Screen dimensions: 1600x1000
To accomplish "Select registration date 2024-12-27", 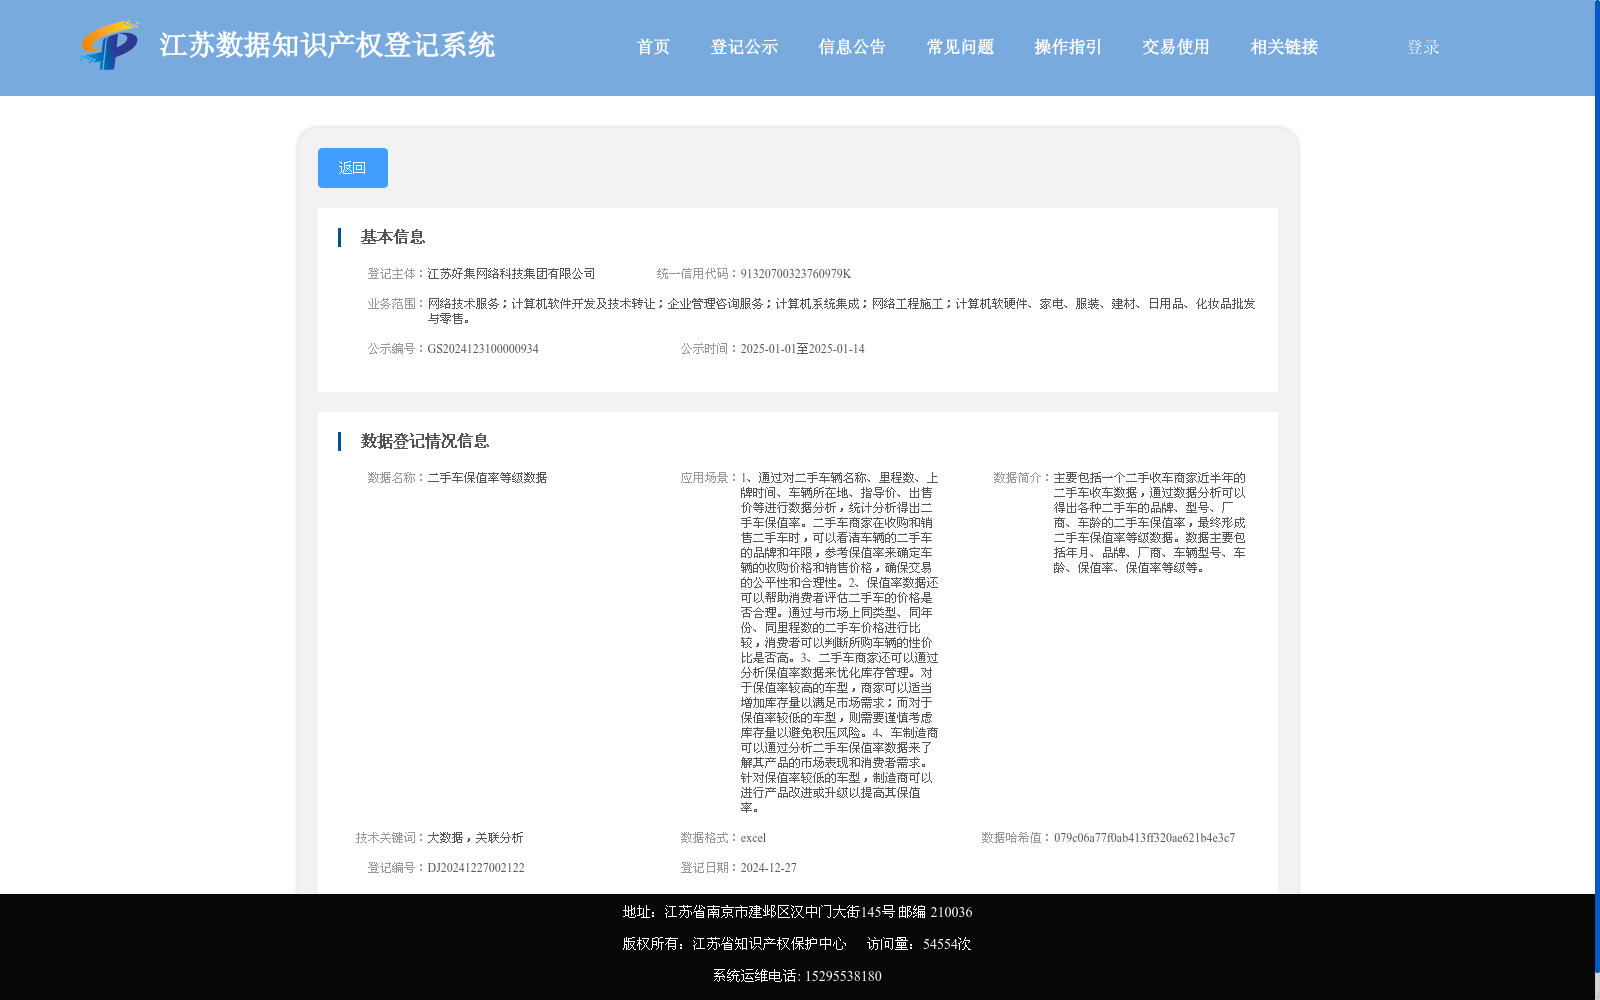I will tap(768, 868).
